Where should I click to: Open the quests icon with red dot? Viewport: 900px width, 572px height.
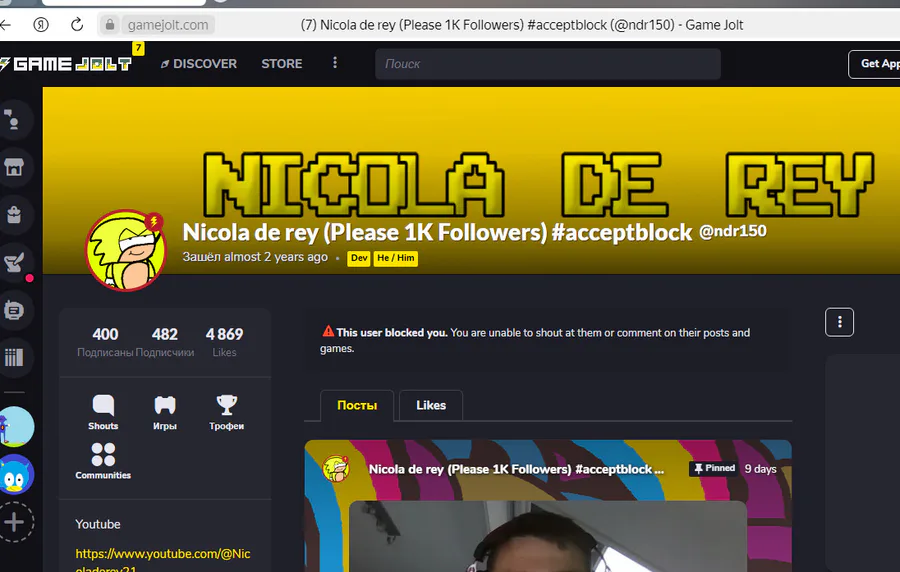(x=14, y=263)
